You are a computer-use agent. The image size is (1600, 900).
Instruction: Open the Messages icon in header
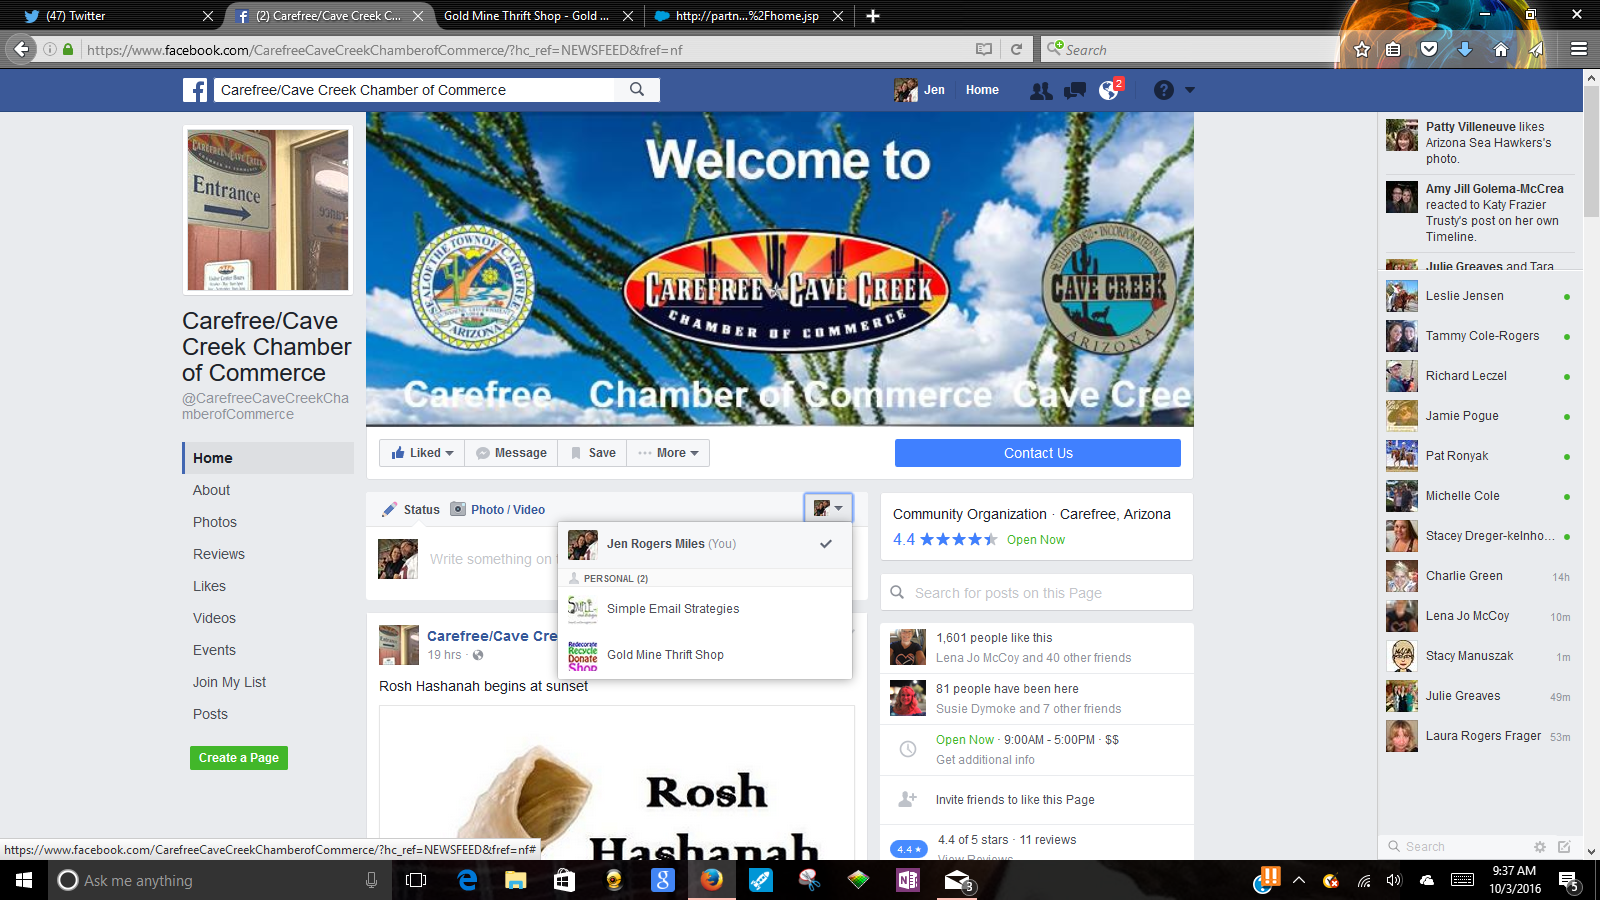[1075, 90]
